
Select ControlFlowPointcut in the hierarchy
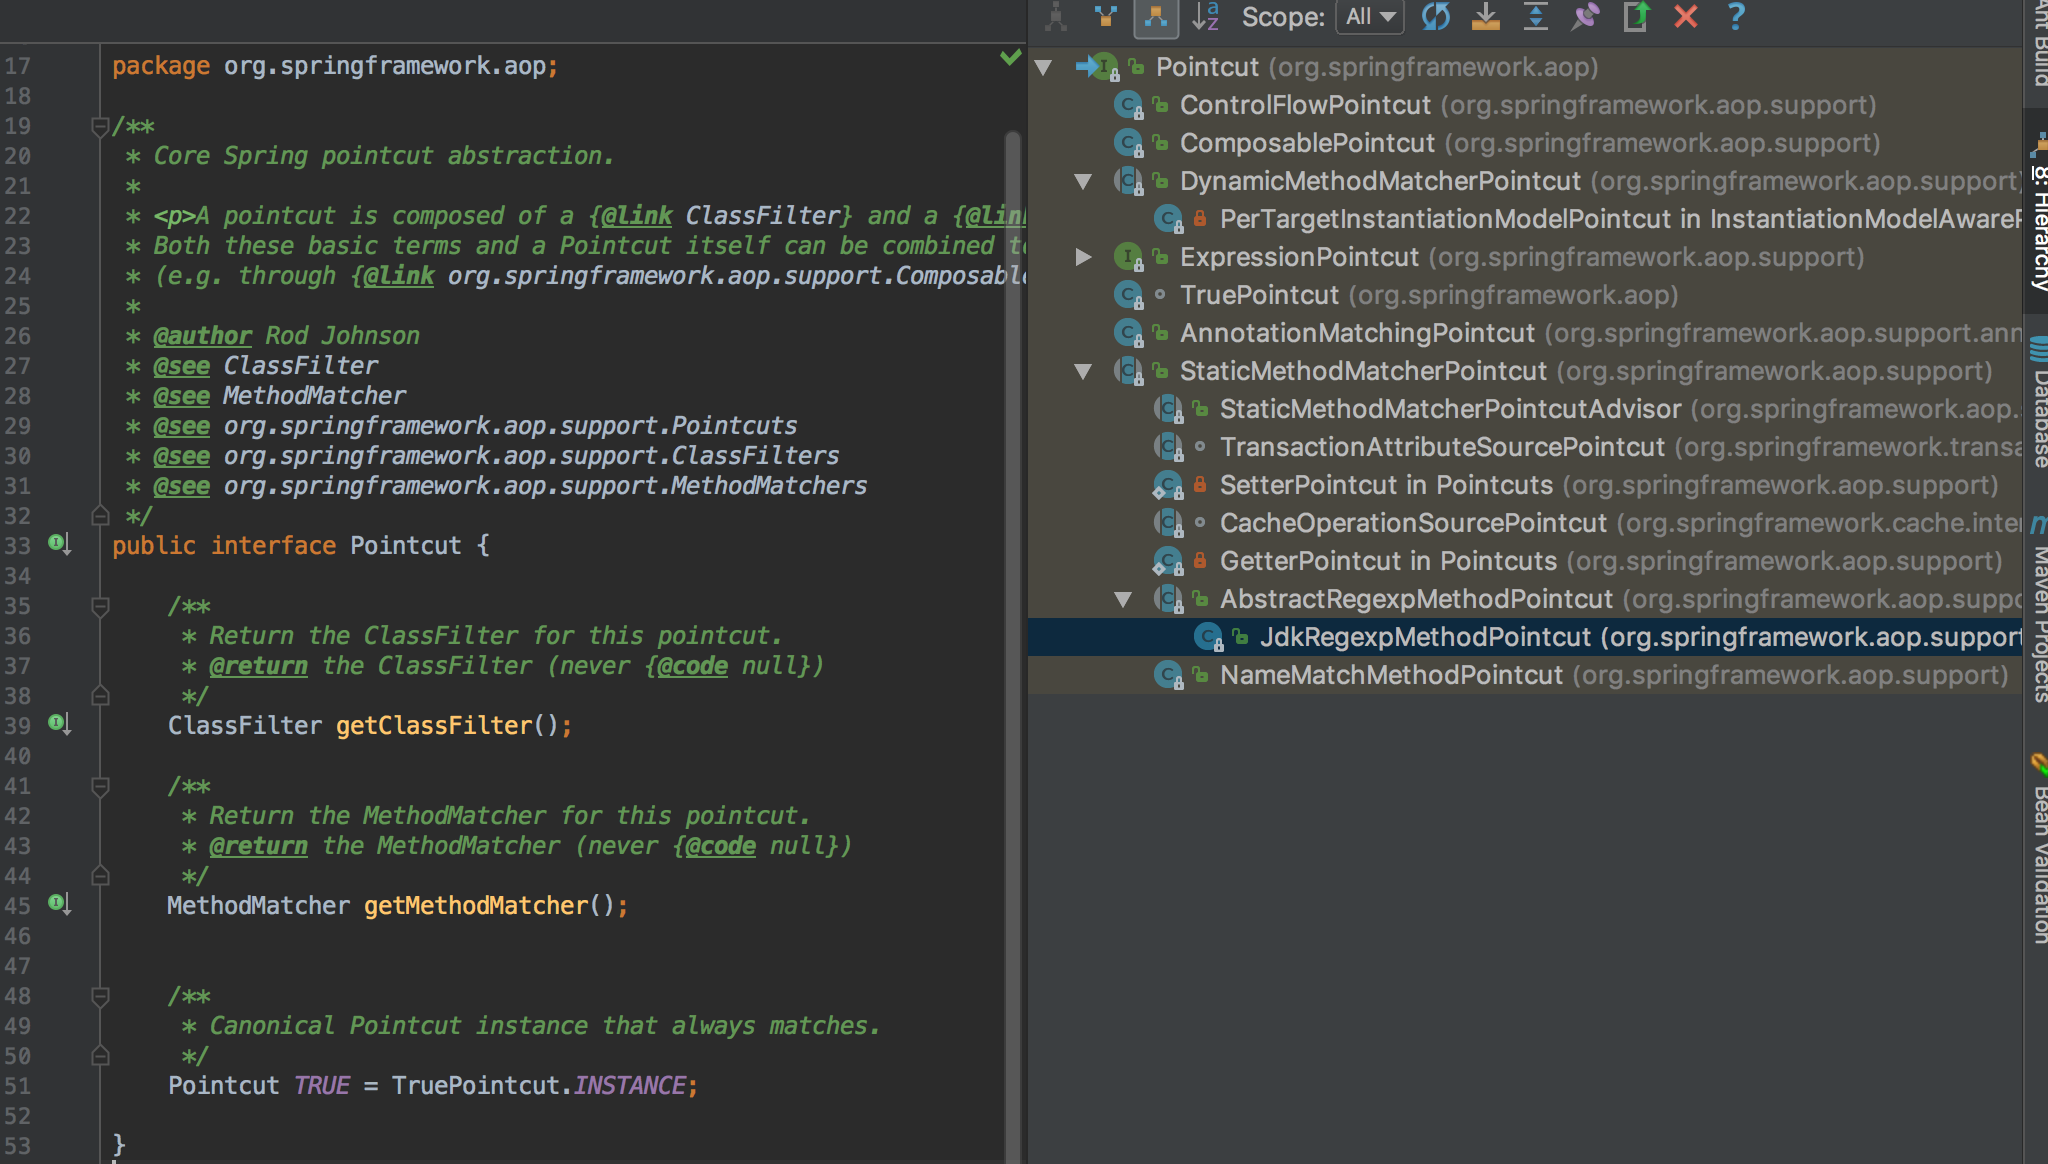coord(1525,105)
